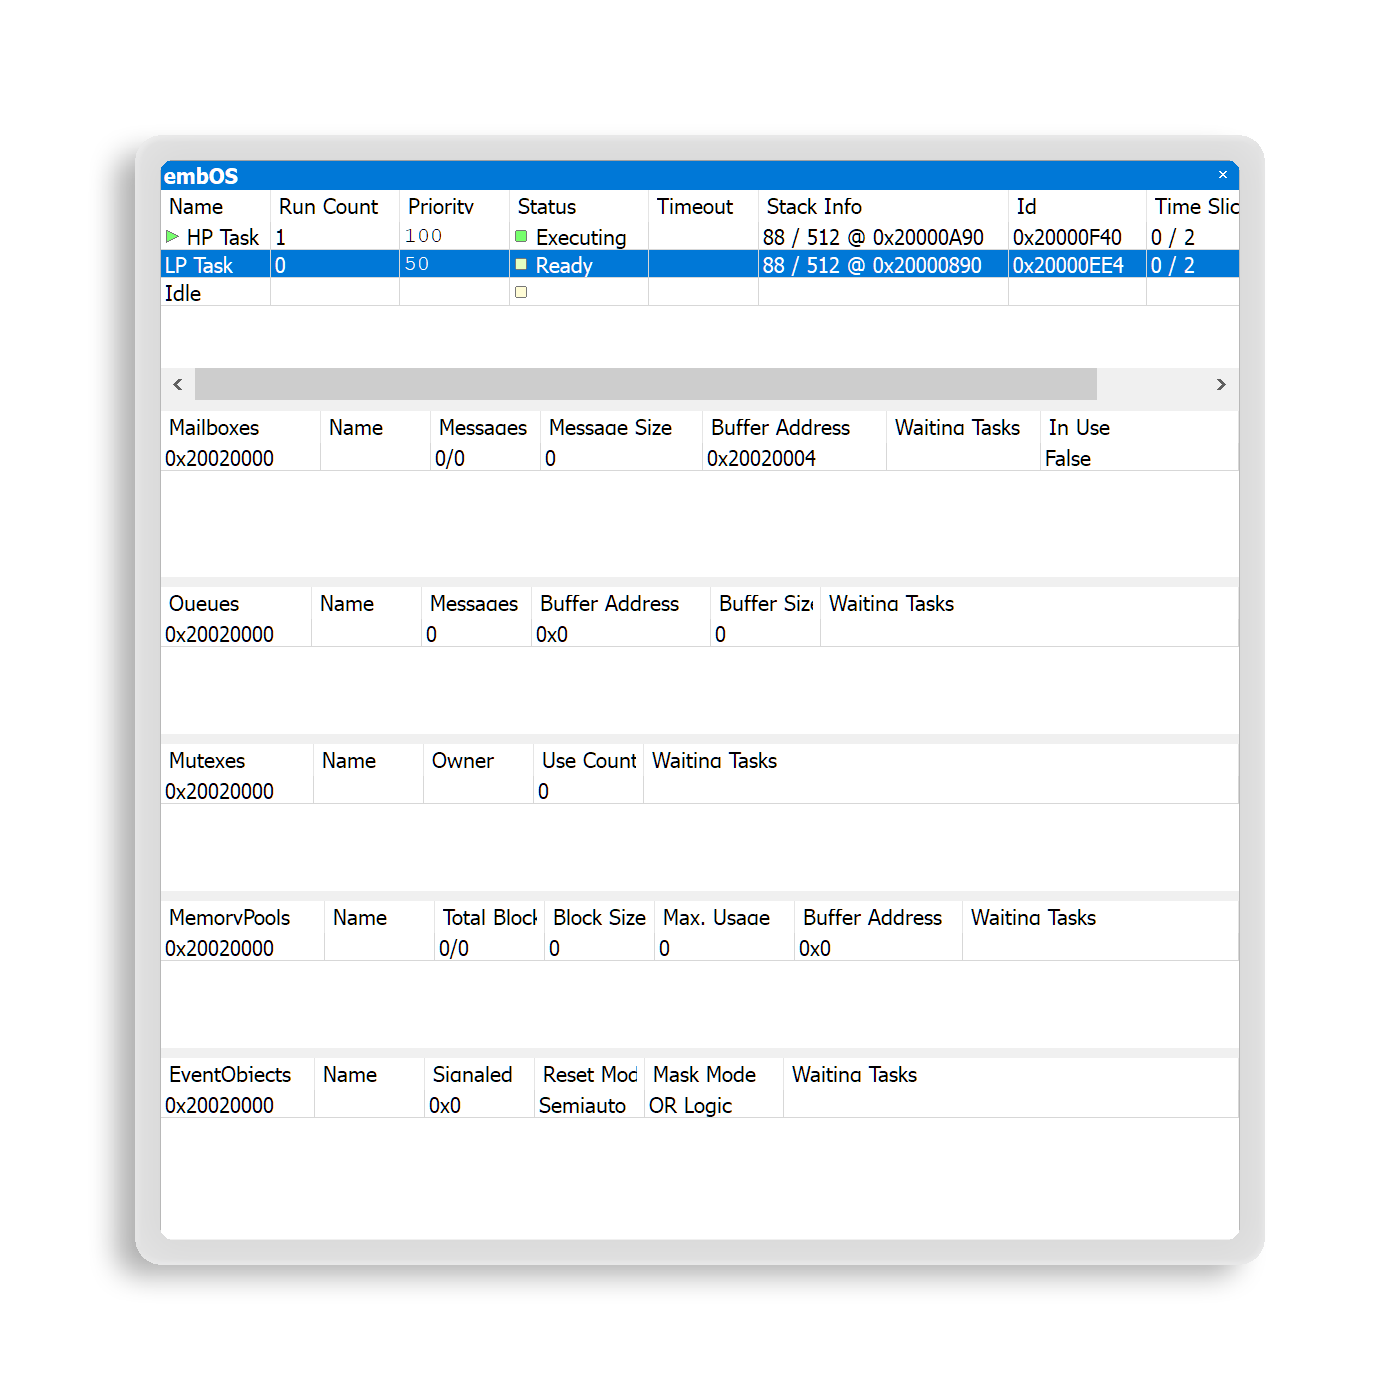Screen dimensions: 1400x1400
Task: Close the embOS window
Action: (x=1222, y=175)
